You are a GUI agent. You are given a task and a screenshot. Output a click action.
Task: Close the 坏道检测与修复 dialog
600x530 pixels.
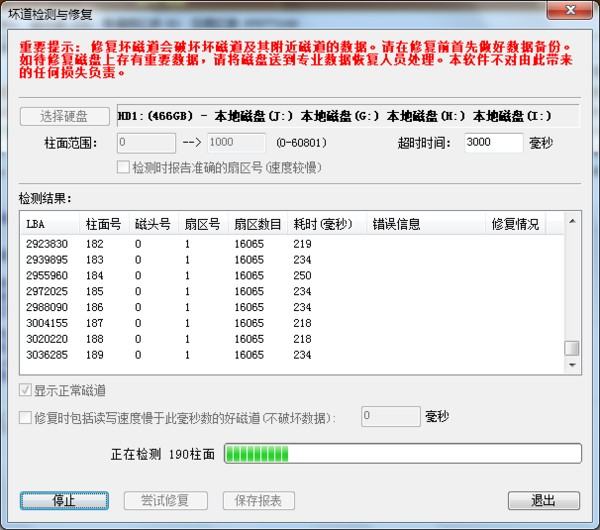coord(570,10)
